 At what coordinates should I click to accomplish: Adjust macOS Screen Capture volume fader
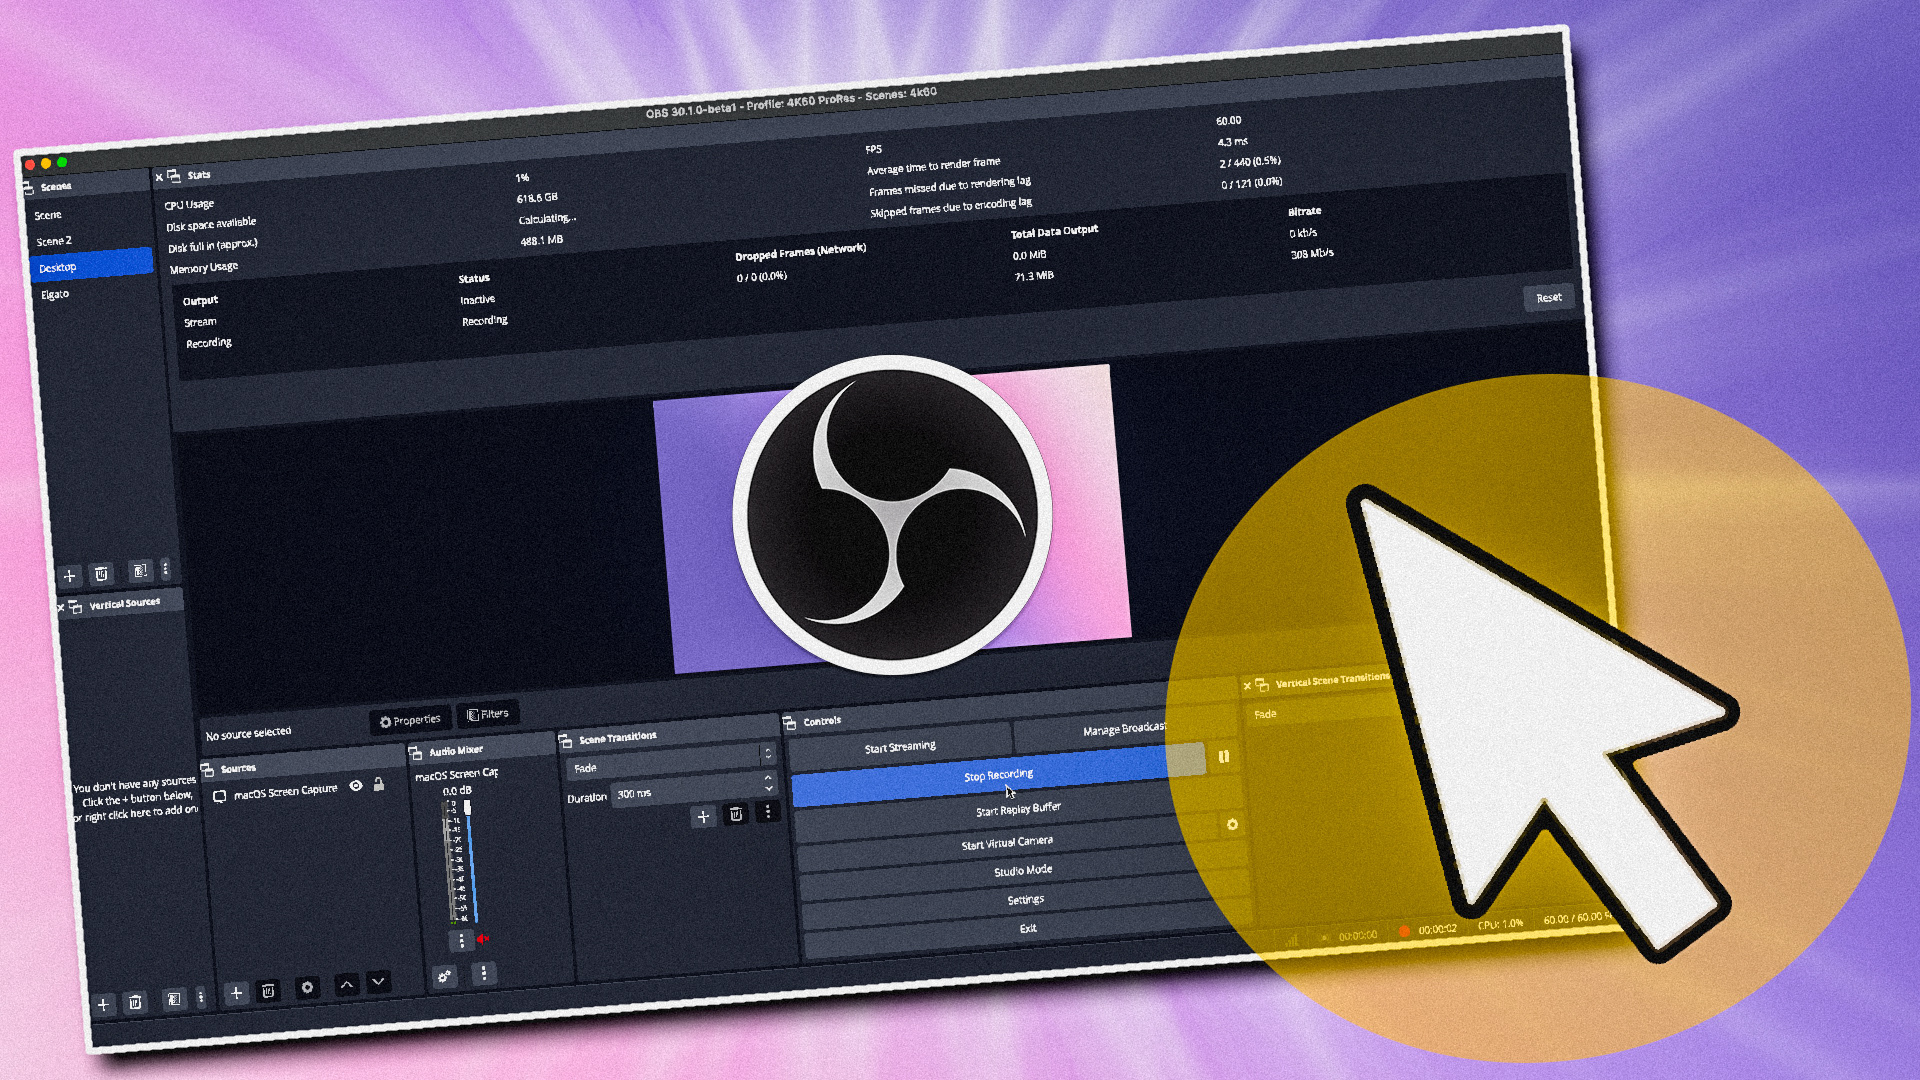pyautogui.click(x=467, y=808)
